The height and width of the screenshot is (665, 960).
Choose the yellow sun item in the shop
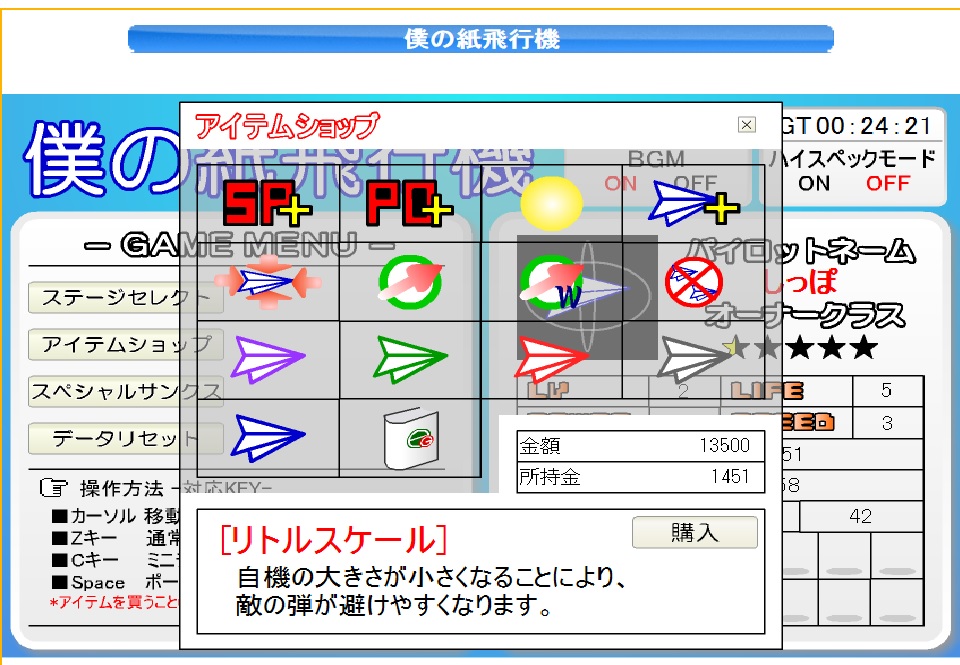click(553, 202)
